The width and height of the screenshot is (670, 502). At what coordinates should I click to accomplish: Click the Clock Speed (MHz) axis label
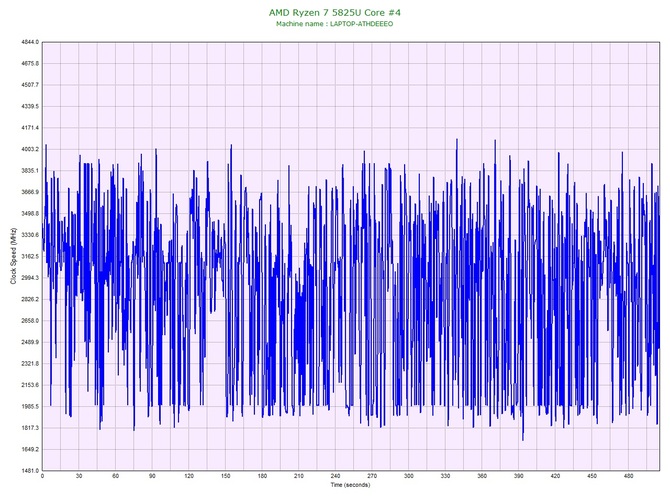(13, 256)
